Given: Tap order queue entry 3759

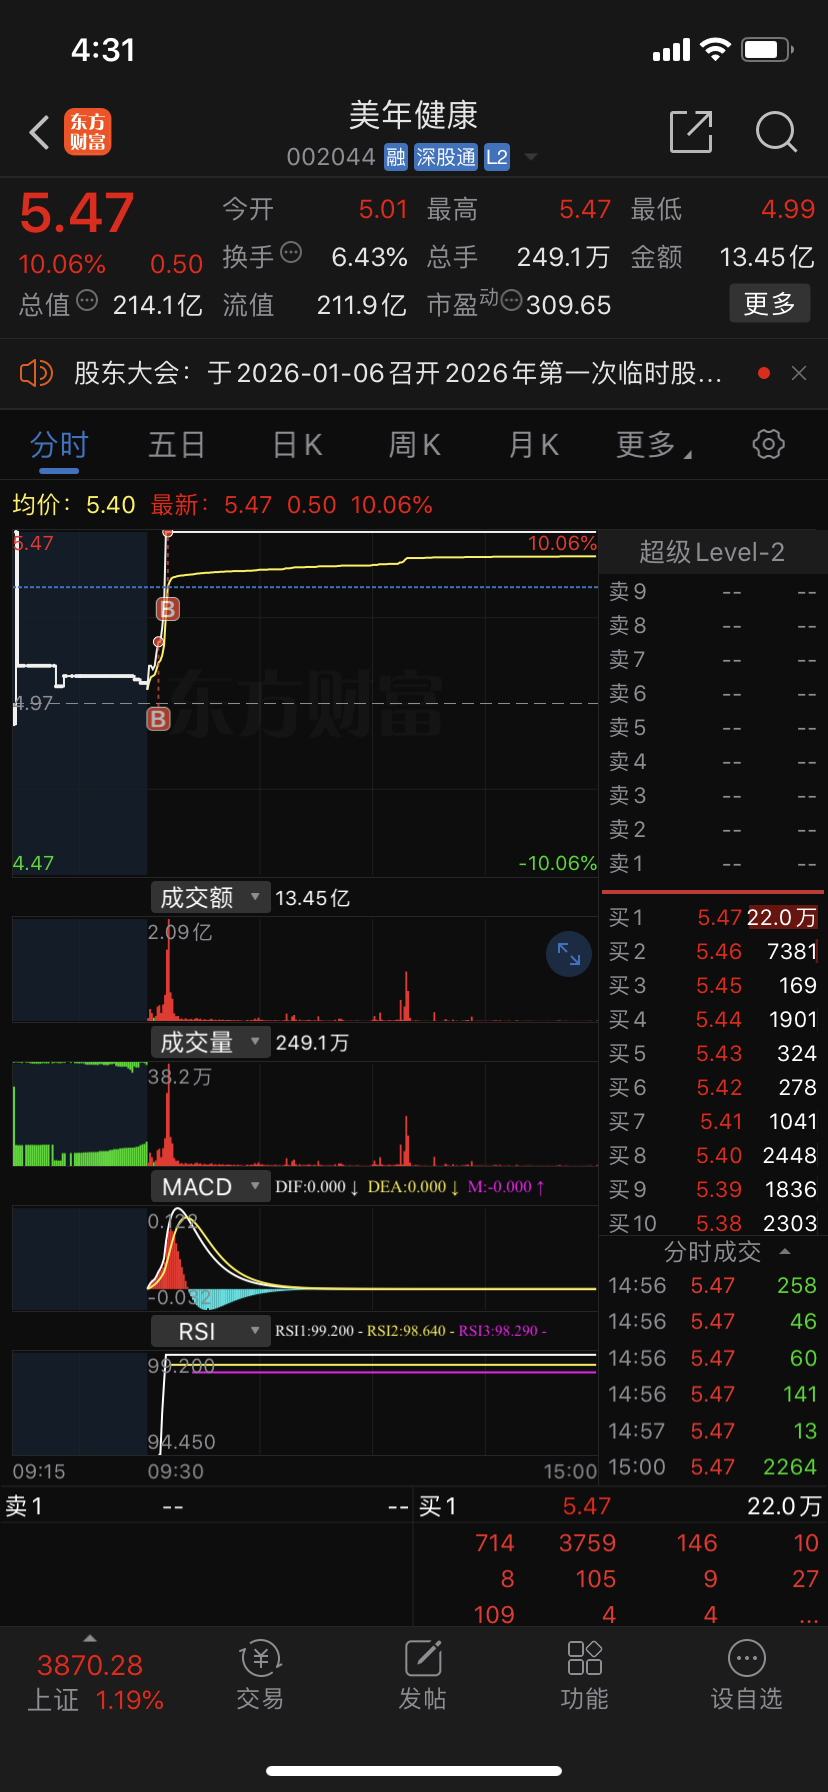Looking at the screenshot, I should pos(588,1543).
